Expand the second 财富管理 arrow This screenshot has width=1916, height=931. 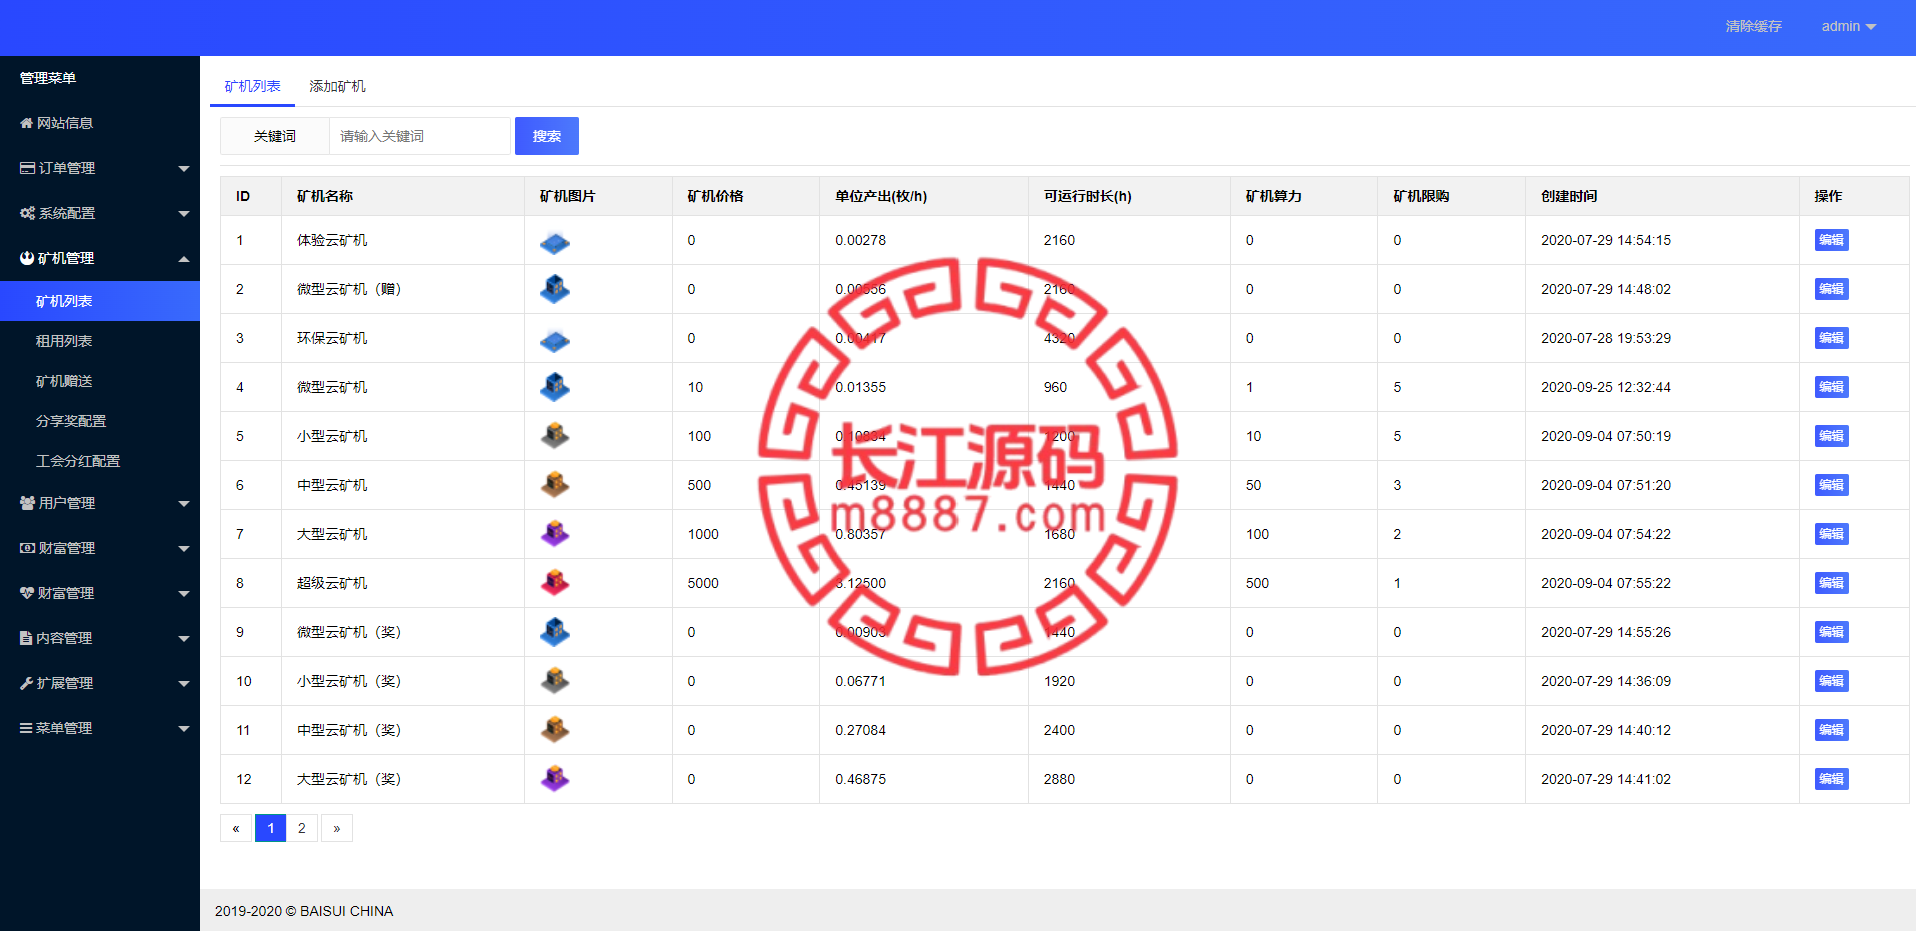point(184,594)
